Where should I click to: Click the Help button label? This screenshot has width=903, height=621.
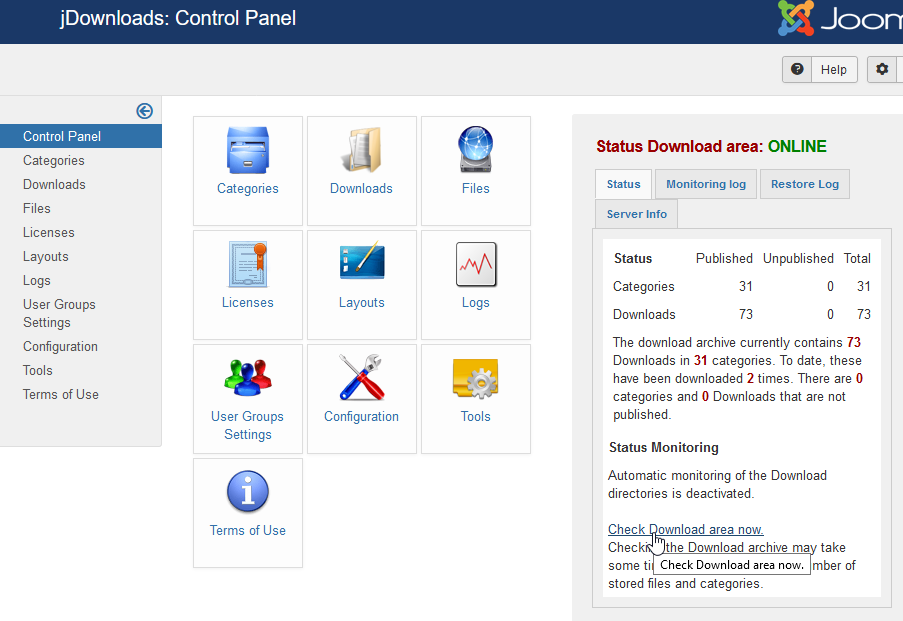[x=833, y=70]
